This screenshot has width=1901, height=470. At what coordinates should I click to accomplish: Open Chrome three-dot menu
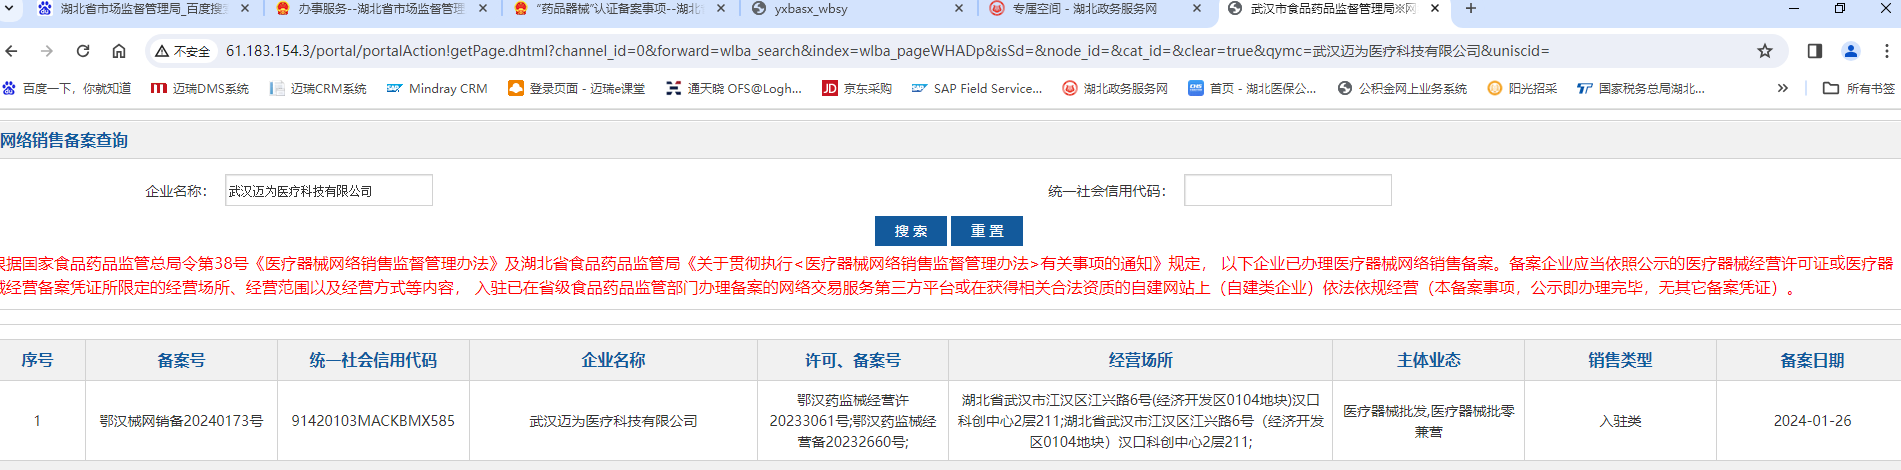1886,51
